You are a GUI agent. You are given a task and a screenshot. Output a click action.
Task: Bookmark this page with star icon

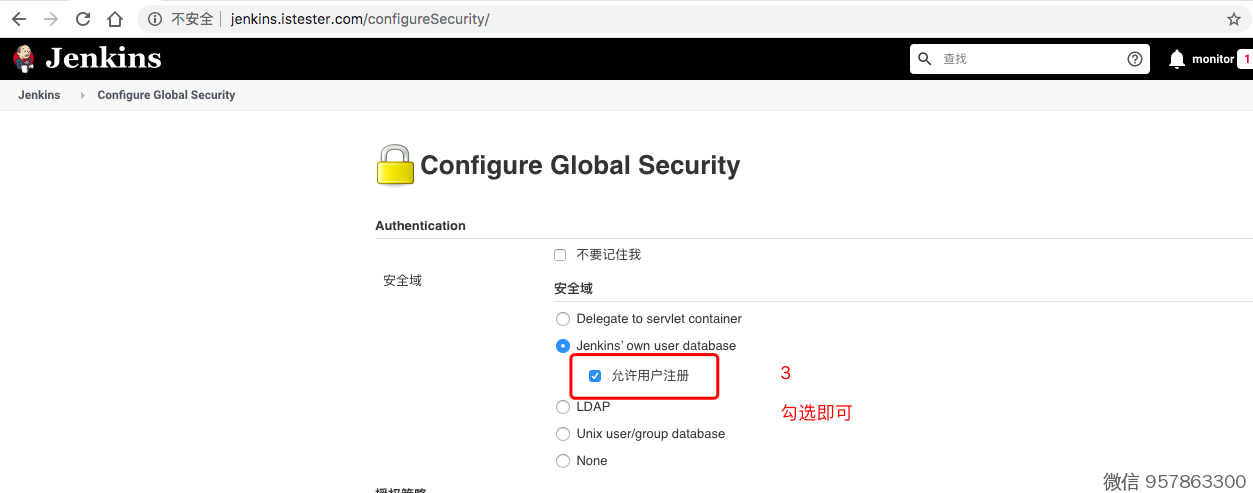tap(1234, 19)
